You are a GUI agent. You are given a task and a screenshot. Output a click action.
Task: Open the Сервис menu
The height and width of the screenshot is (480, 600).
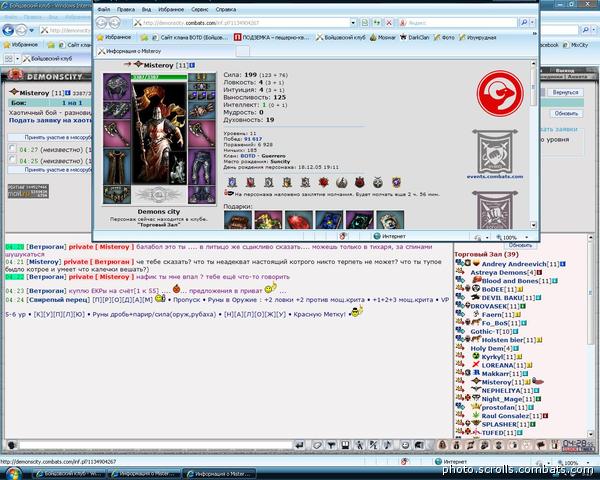(199, 9)
